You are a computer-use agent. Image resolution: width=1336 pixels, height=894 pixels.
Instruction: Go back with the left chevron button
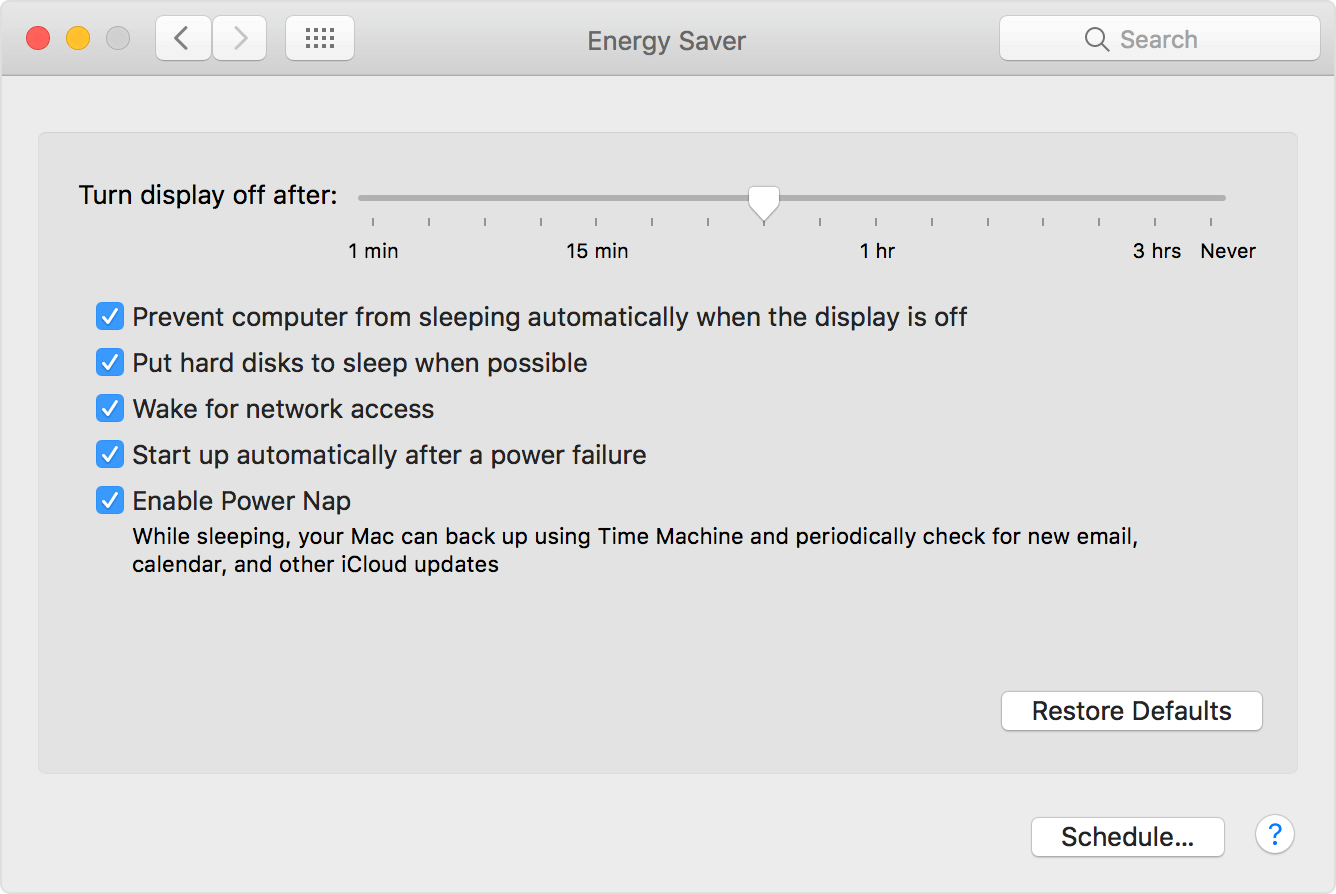point(183,39)
